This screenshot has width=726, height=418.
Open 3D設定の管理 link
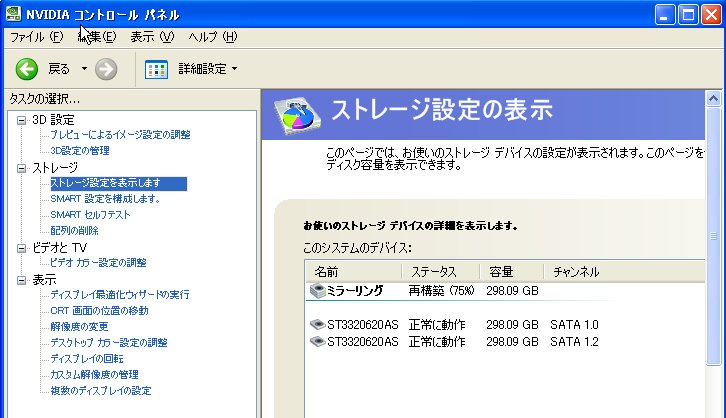[80, 150]
